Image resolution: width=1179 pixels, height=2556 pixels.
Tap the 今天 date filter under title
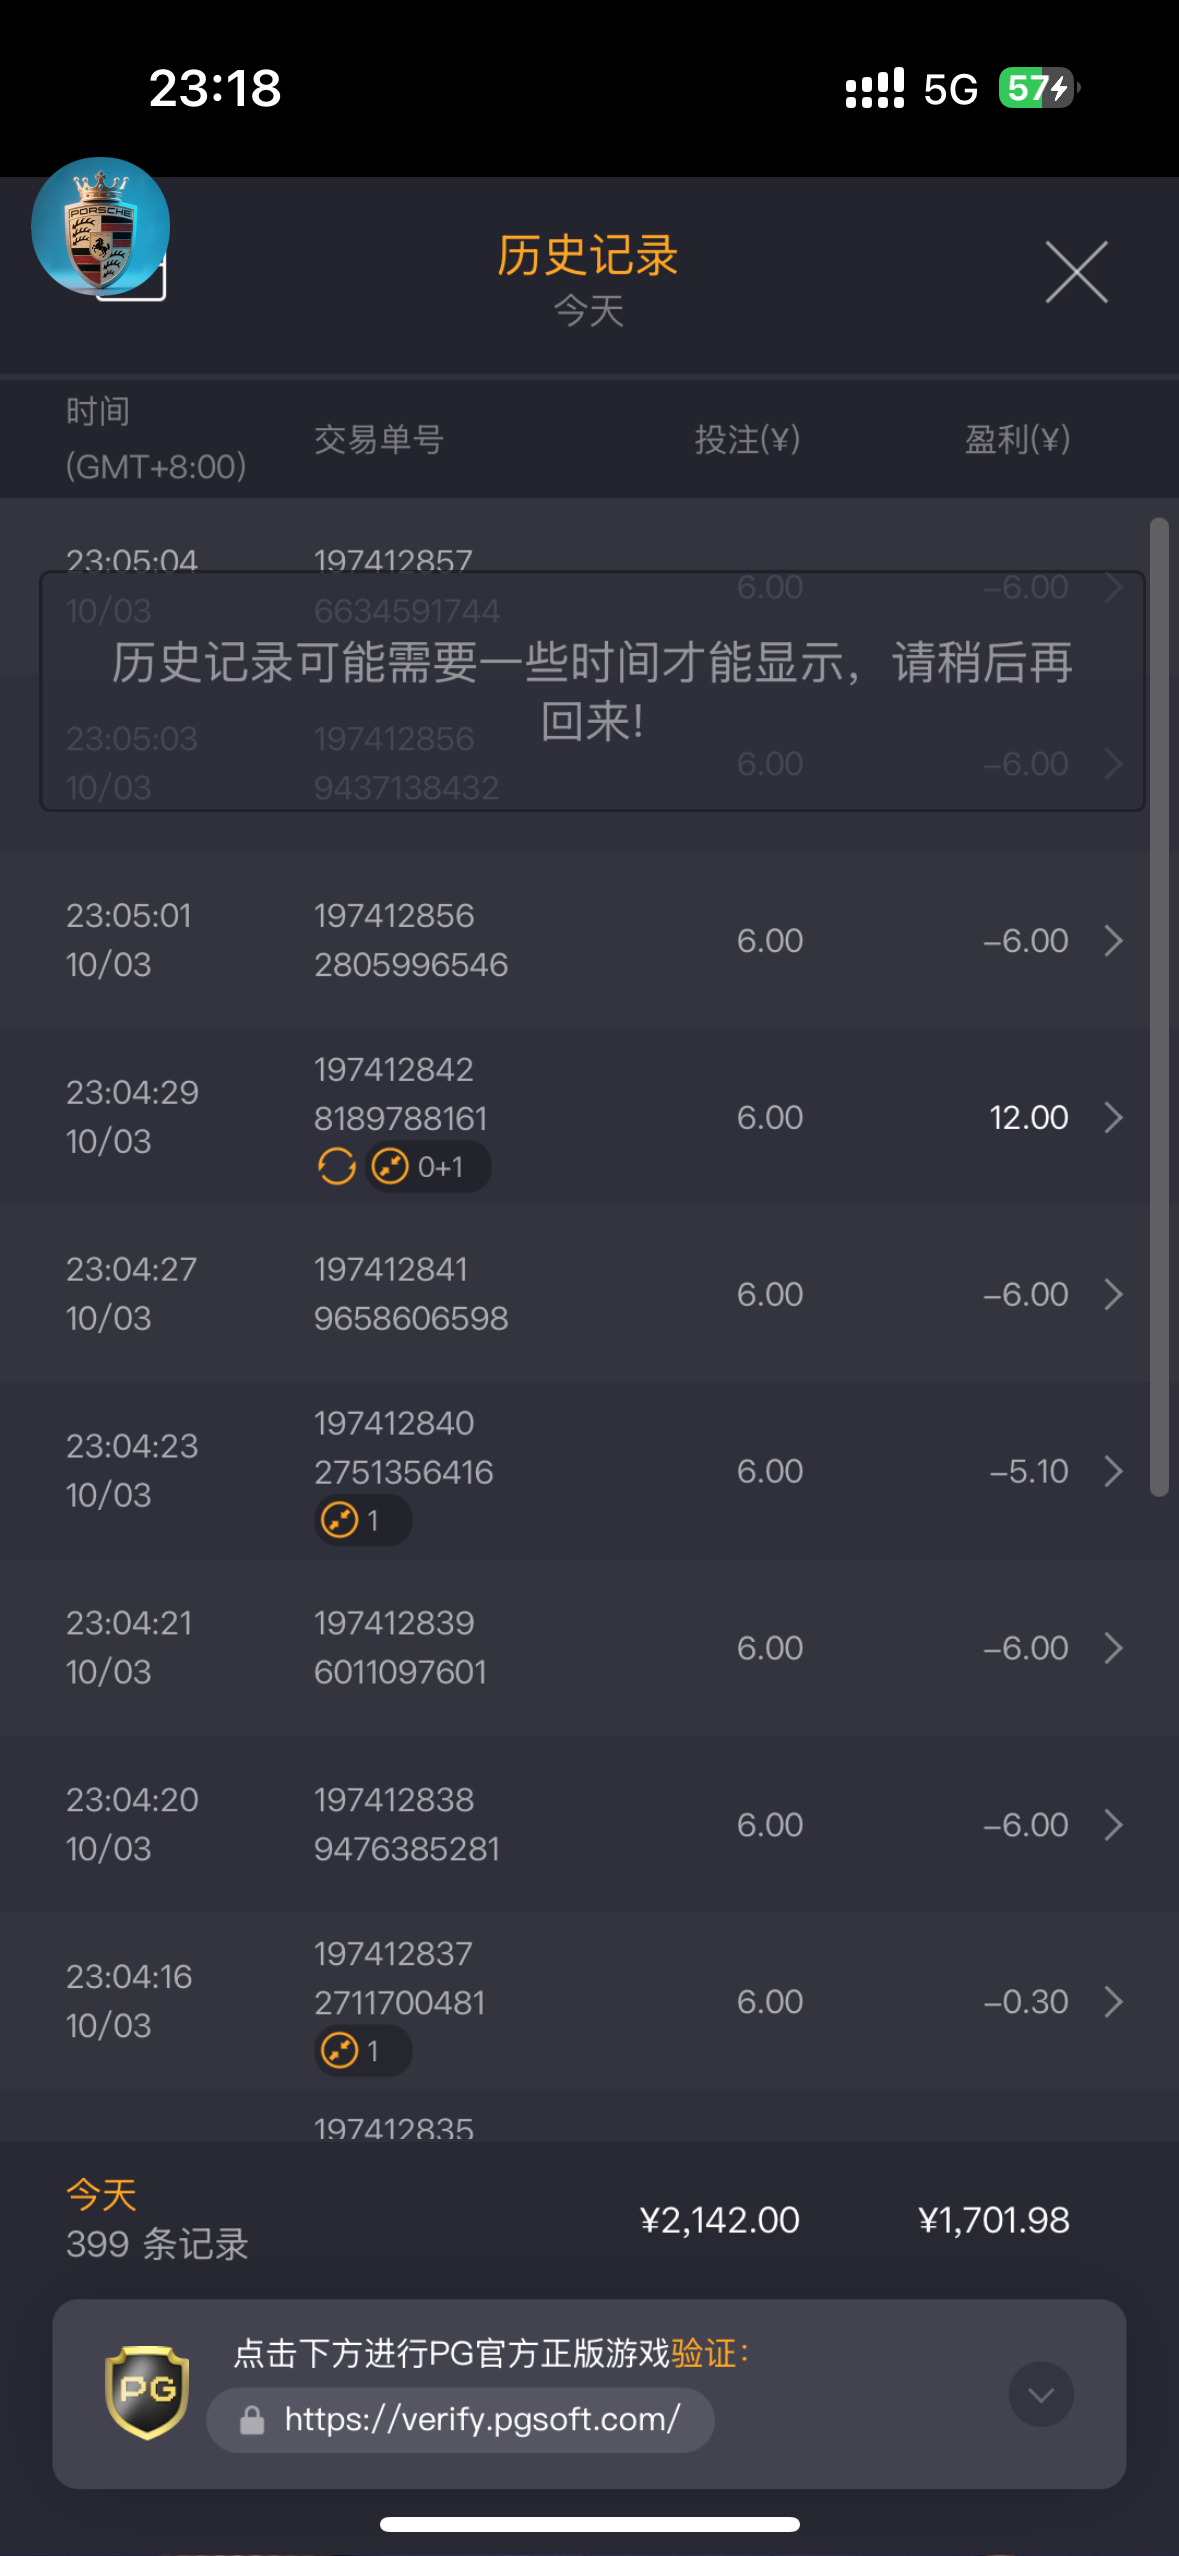pos(589,311)
